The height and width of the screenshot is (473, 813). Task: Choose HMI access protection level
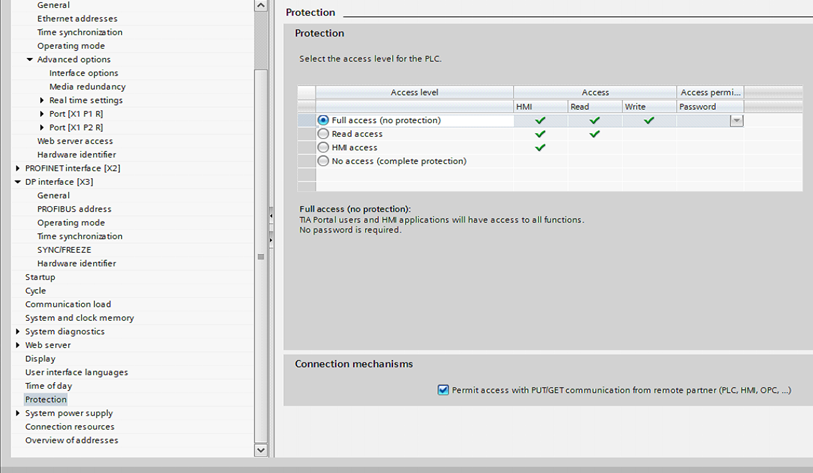point(323,148)
